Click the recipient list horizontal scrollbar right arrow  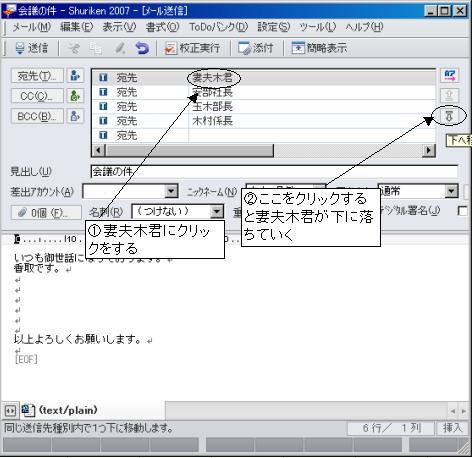(429, 150)
